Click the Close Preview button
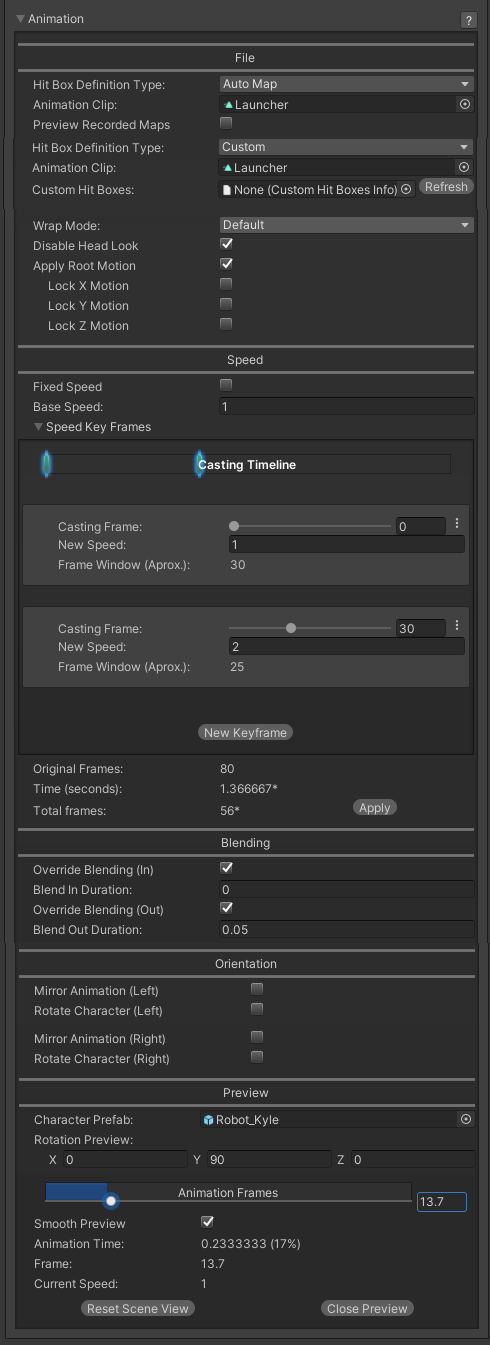490x1345 pixels. [368, 1308]
